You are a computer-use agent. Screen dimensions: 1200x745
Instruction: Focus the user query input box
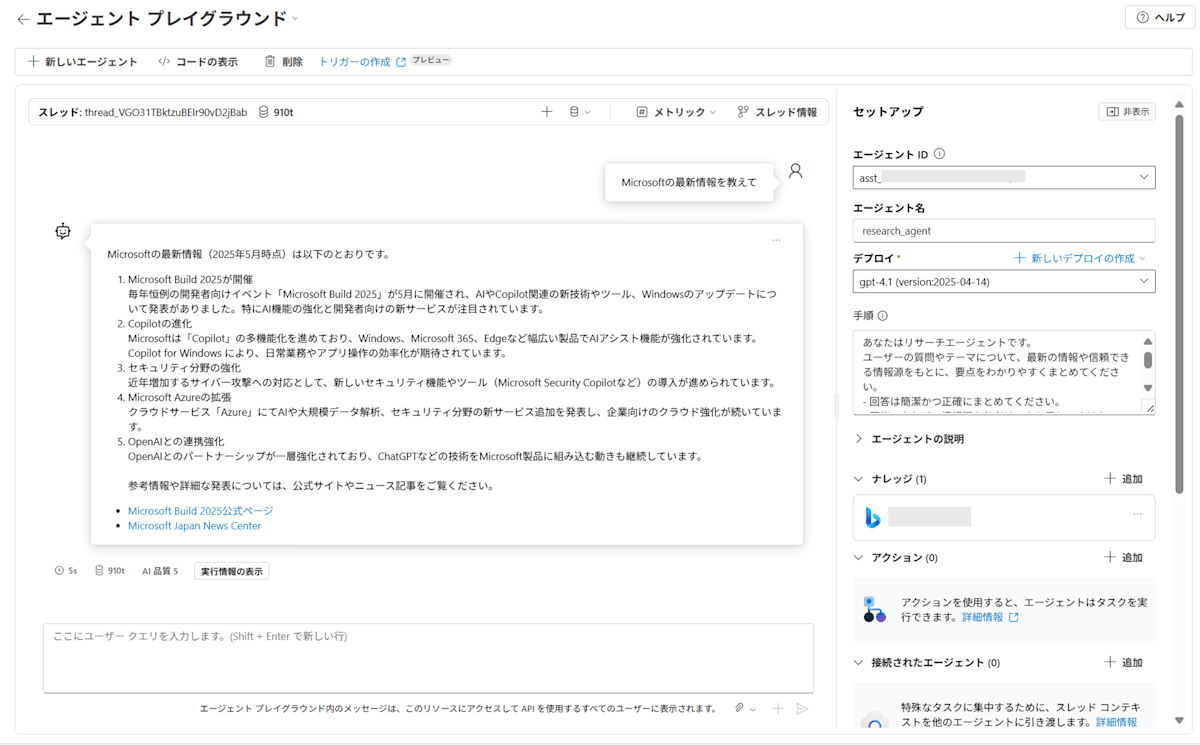click(x=428, y=658)
